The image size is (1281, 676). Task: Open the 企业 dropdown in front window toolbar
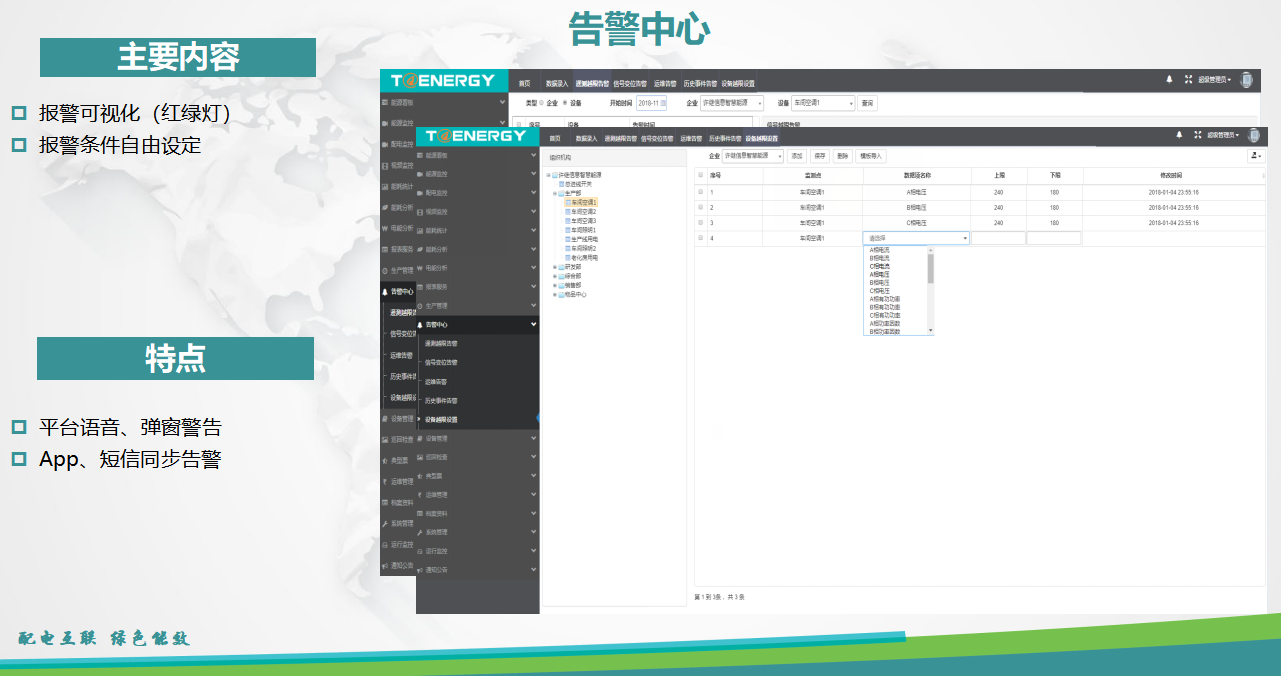point(754,156)
